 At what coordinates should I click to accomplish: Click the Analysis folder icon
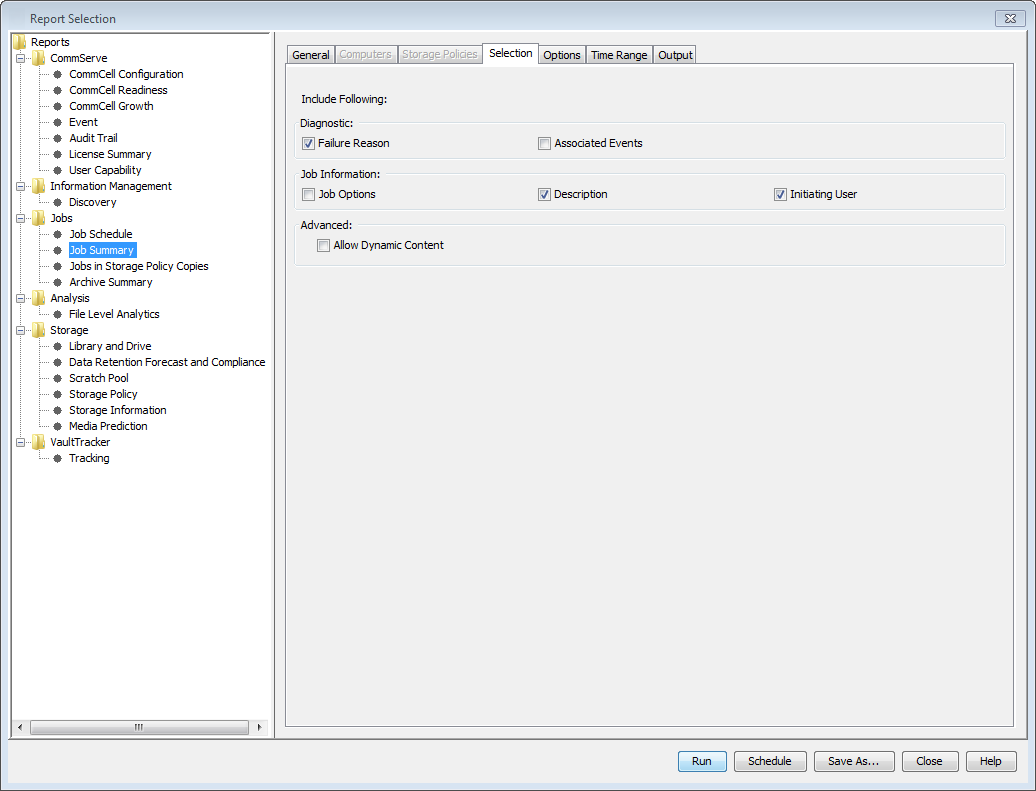40,298
